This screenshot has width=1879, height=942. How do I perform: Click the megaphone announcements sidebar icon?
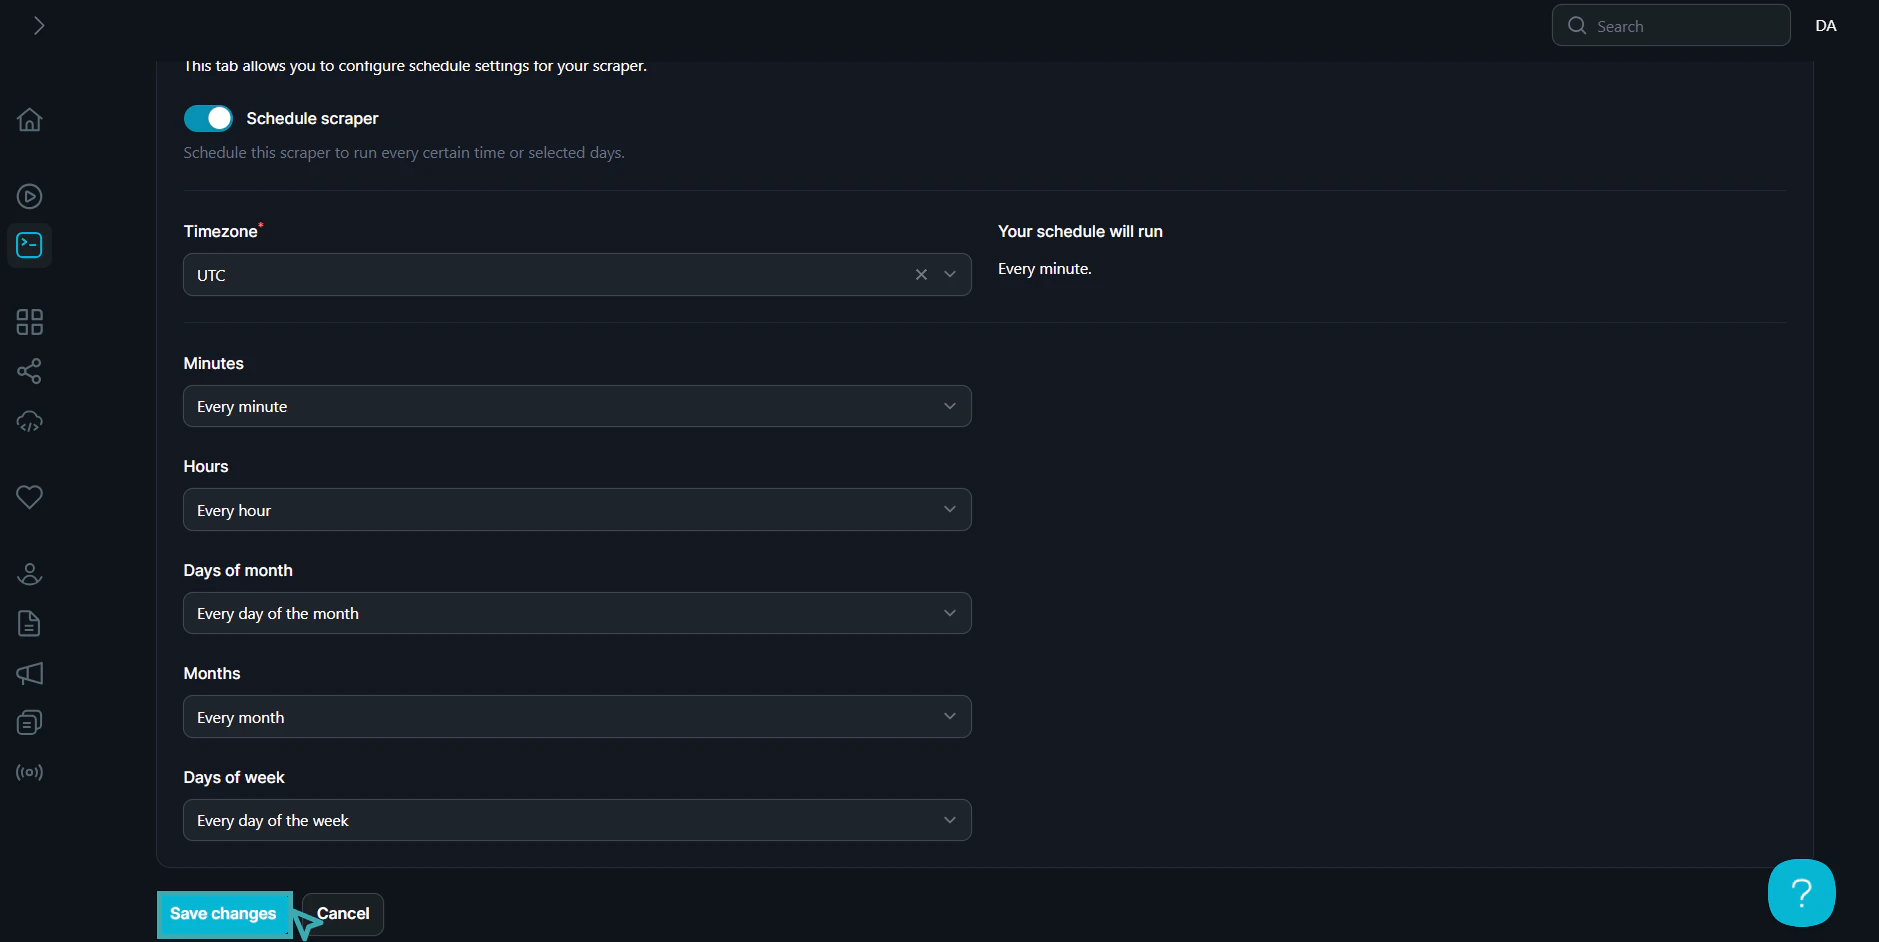pos(29,673)
